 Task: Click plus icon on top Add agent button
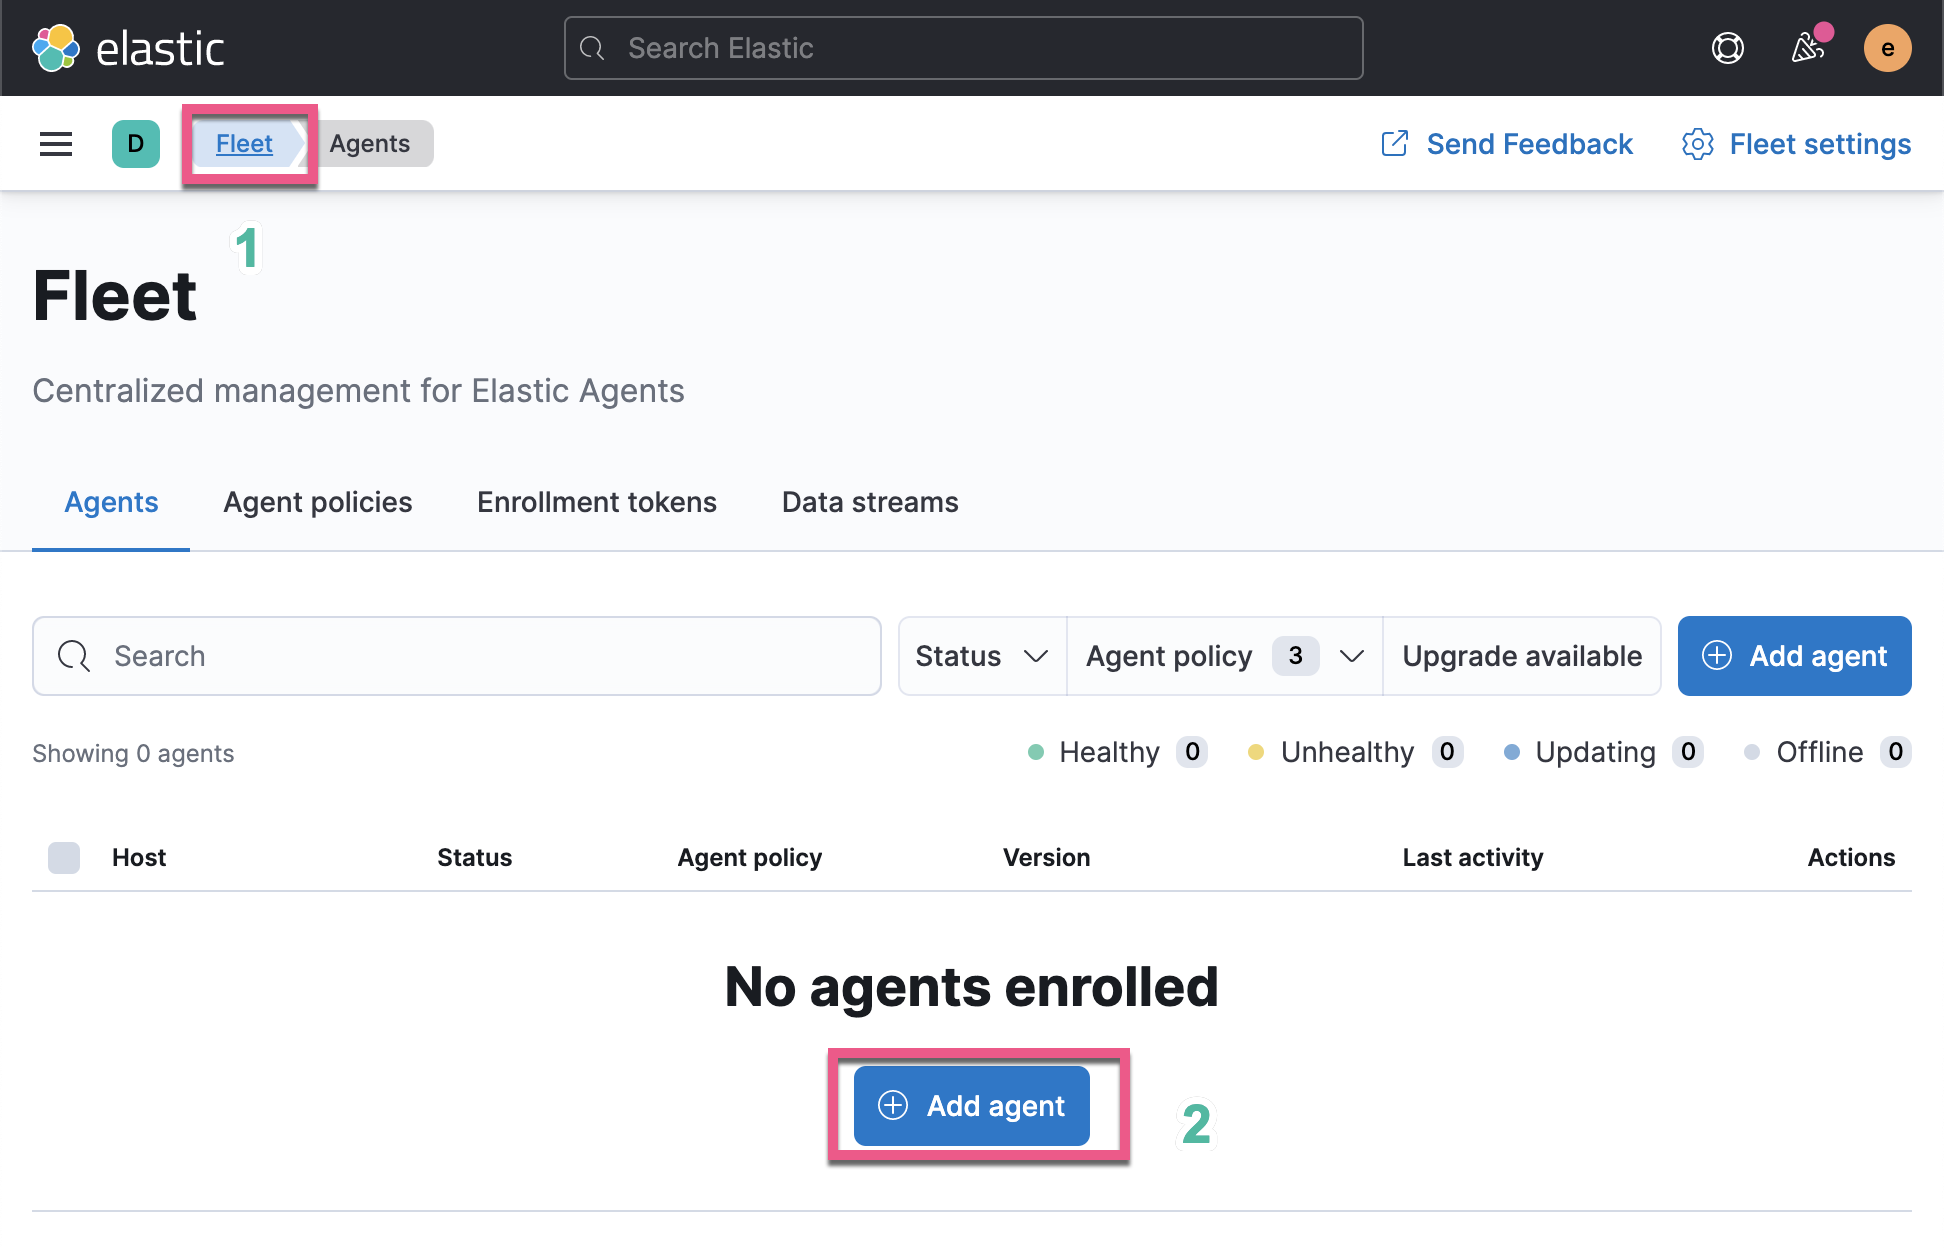(x=1717, y=655)
